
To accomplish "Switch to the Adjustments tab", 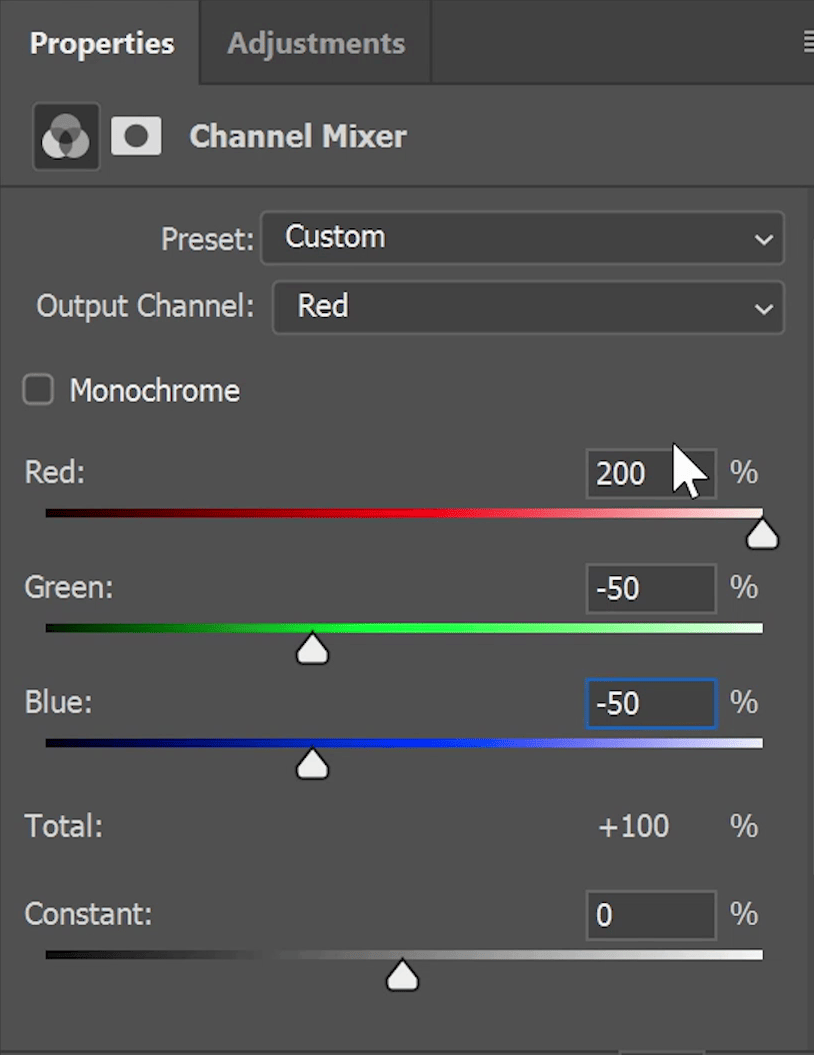I will tap(316, 43).
